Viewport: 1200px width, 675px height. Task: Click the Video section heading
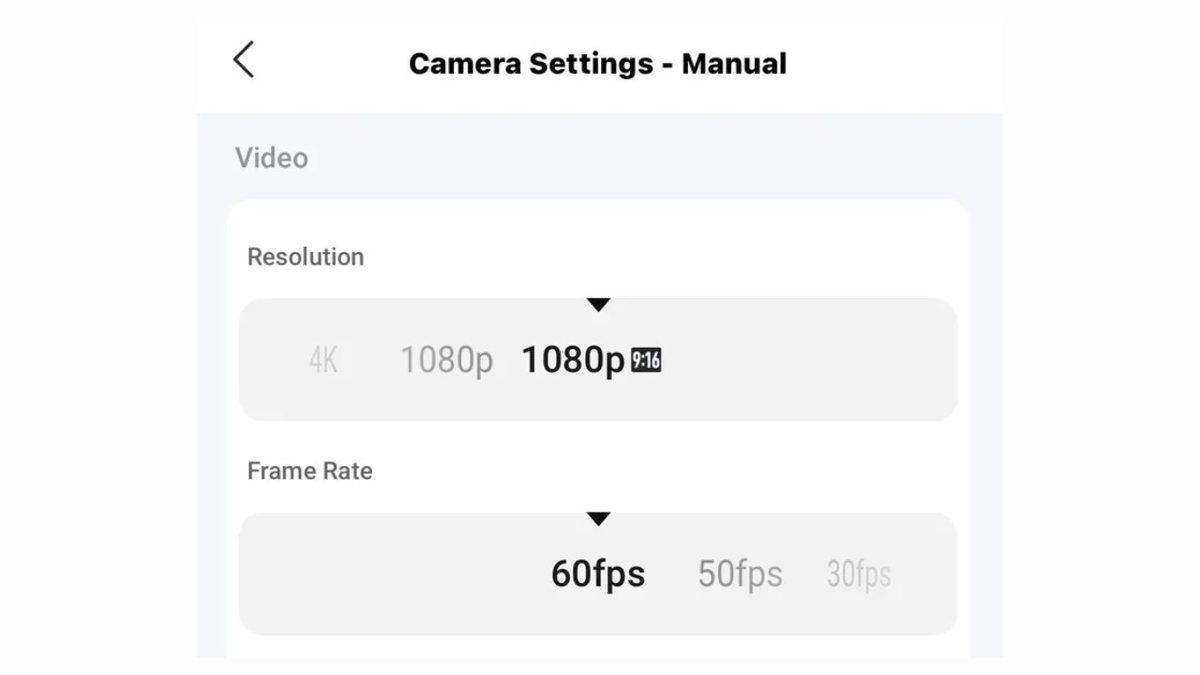[x=272, y=158]
